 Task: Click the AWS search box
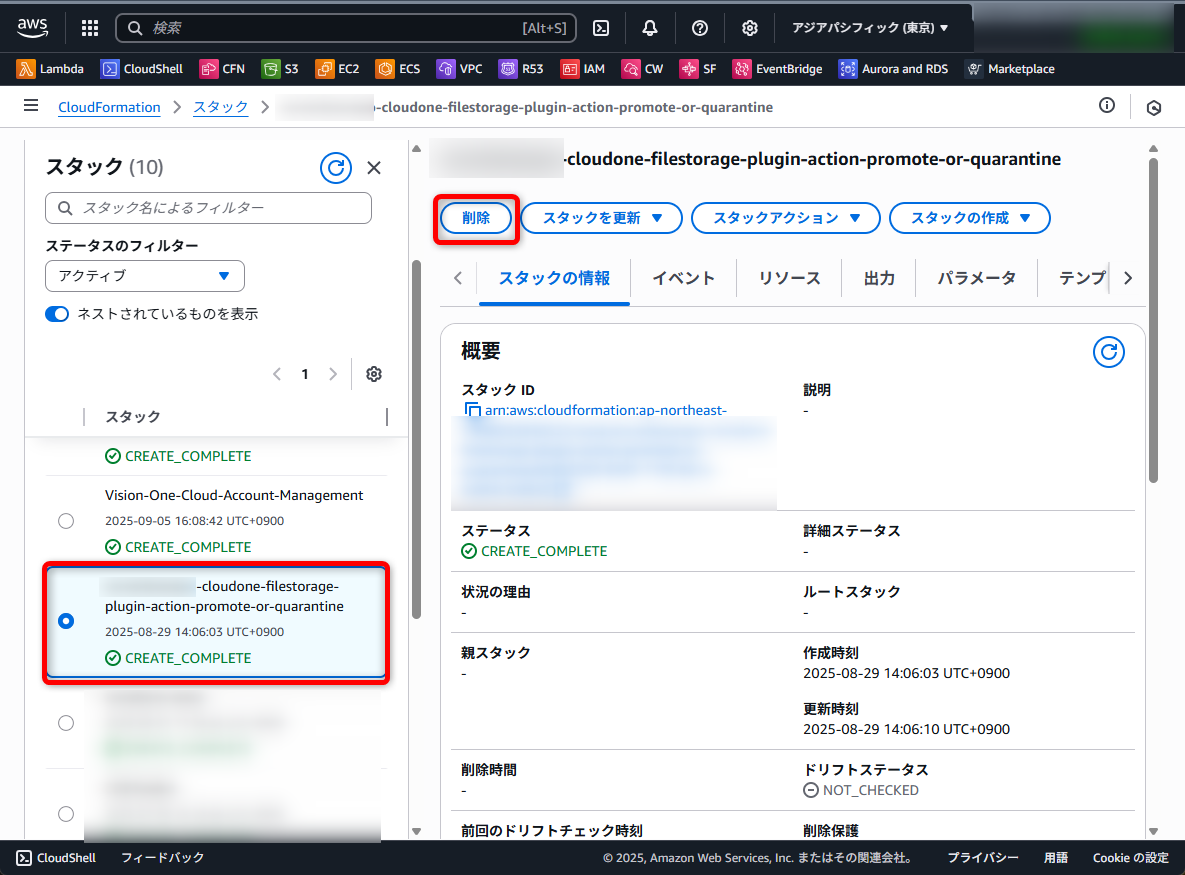346,28
